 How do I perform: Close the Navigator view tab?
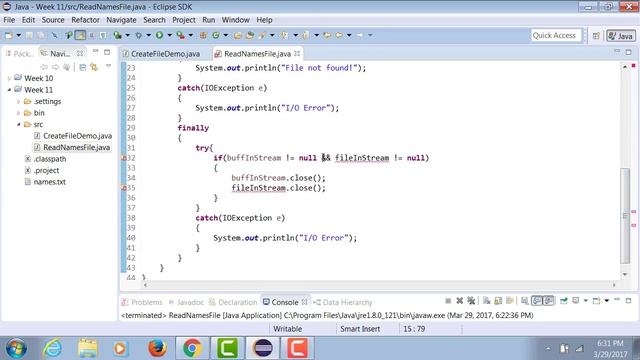pos(80,53)
